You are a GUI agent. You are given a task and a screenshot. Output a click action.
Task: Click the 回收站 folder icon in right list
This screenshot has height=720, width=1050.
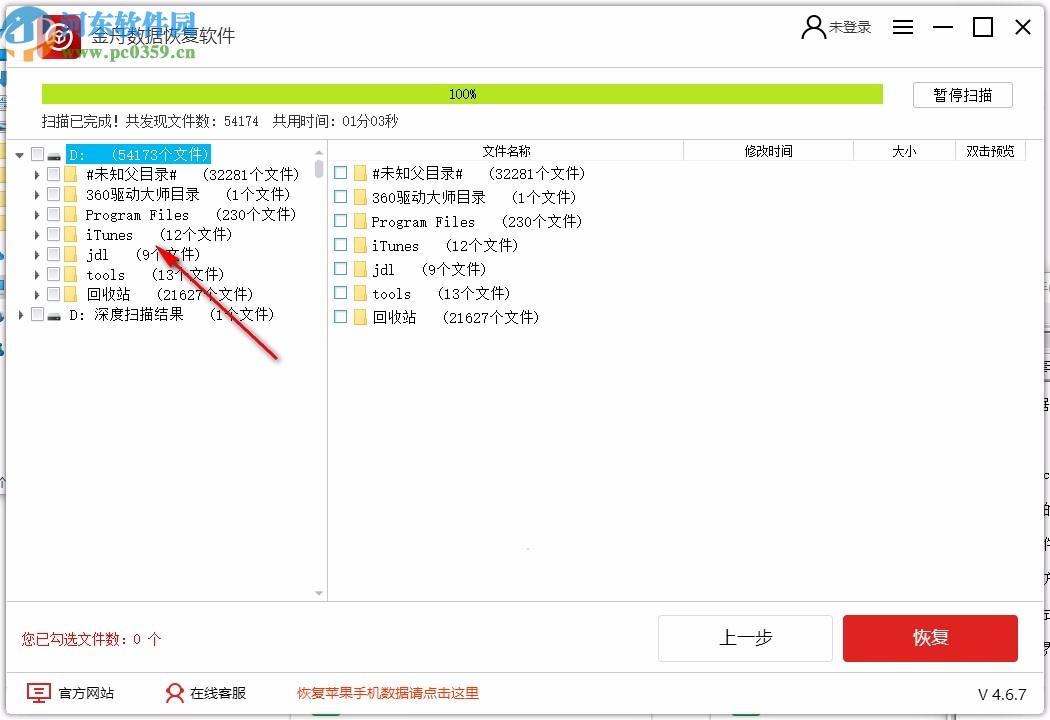click(359, 317)
